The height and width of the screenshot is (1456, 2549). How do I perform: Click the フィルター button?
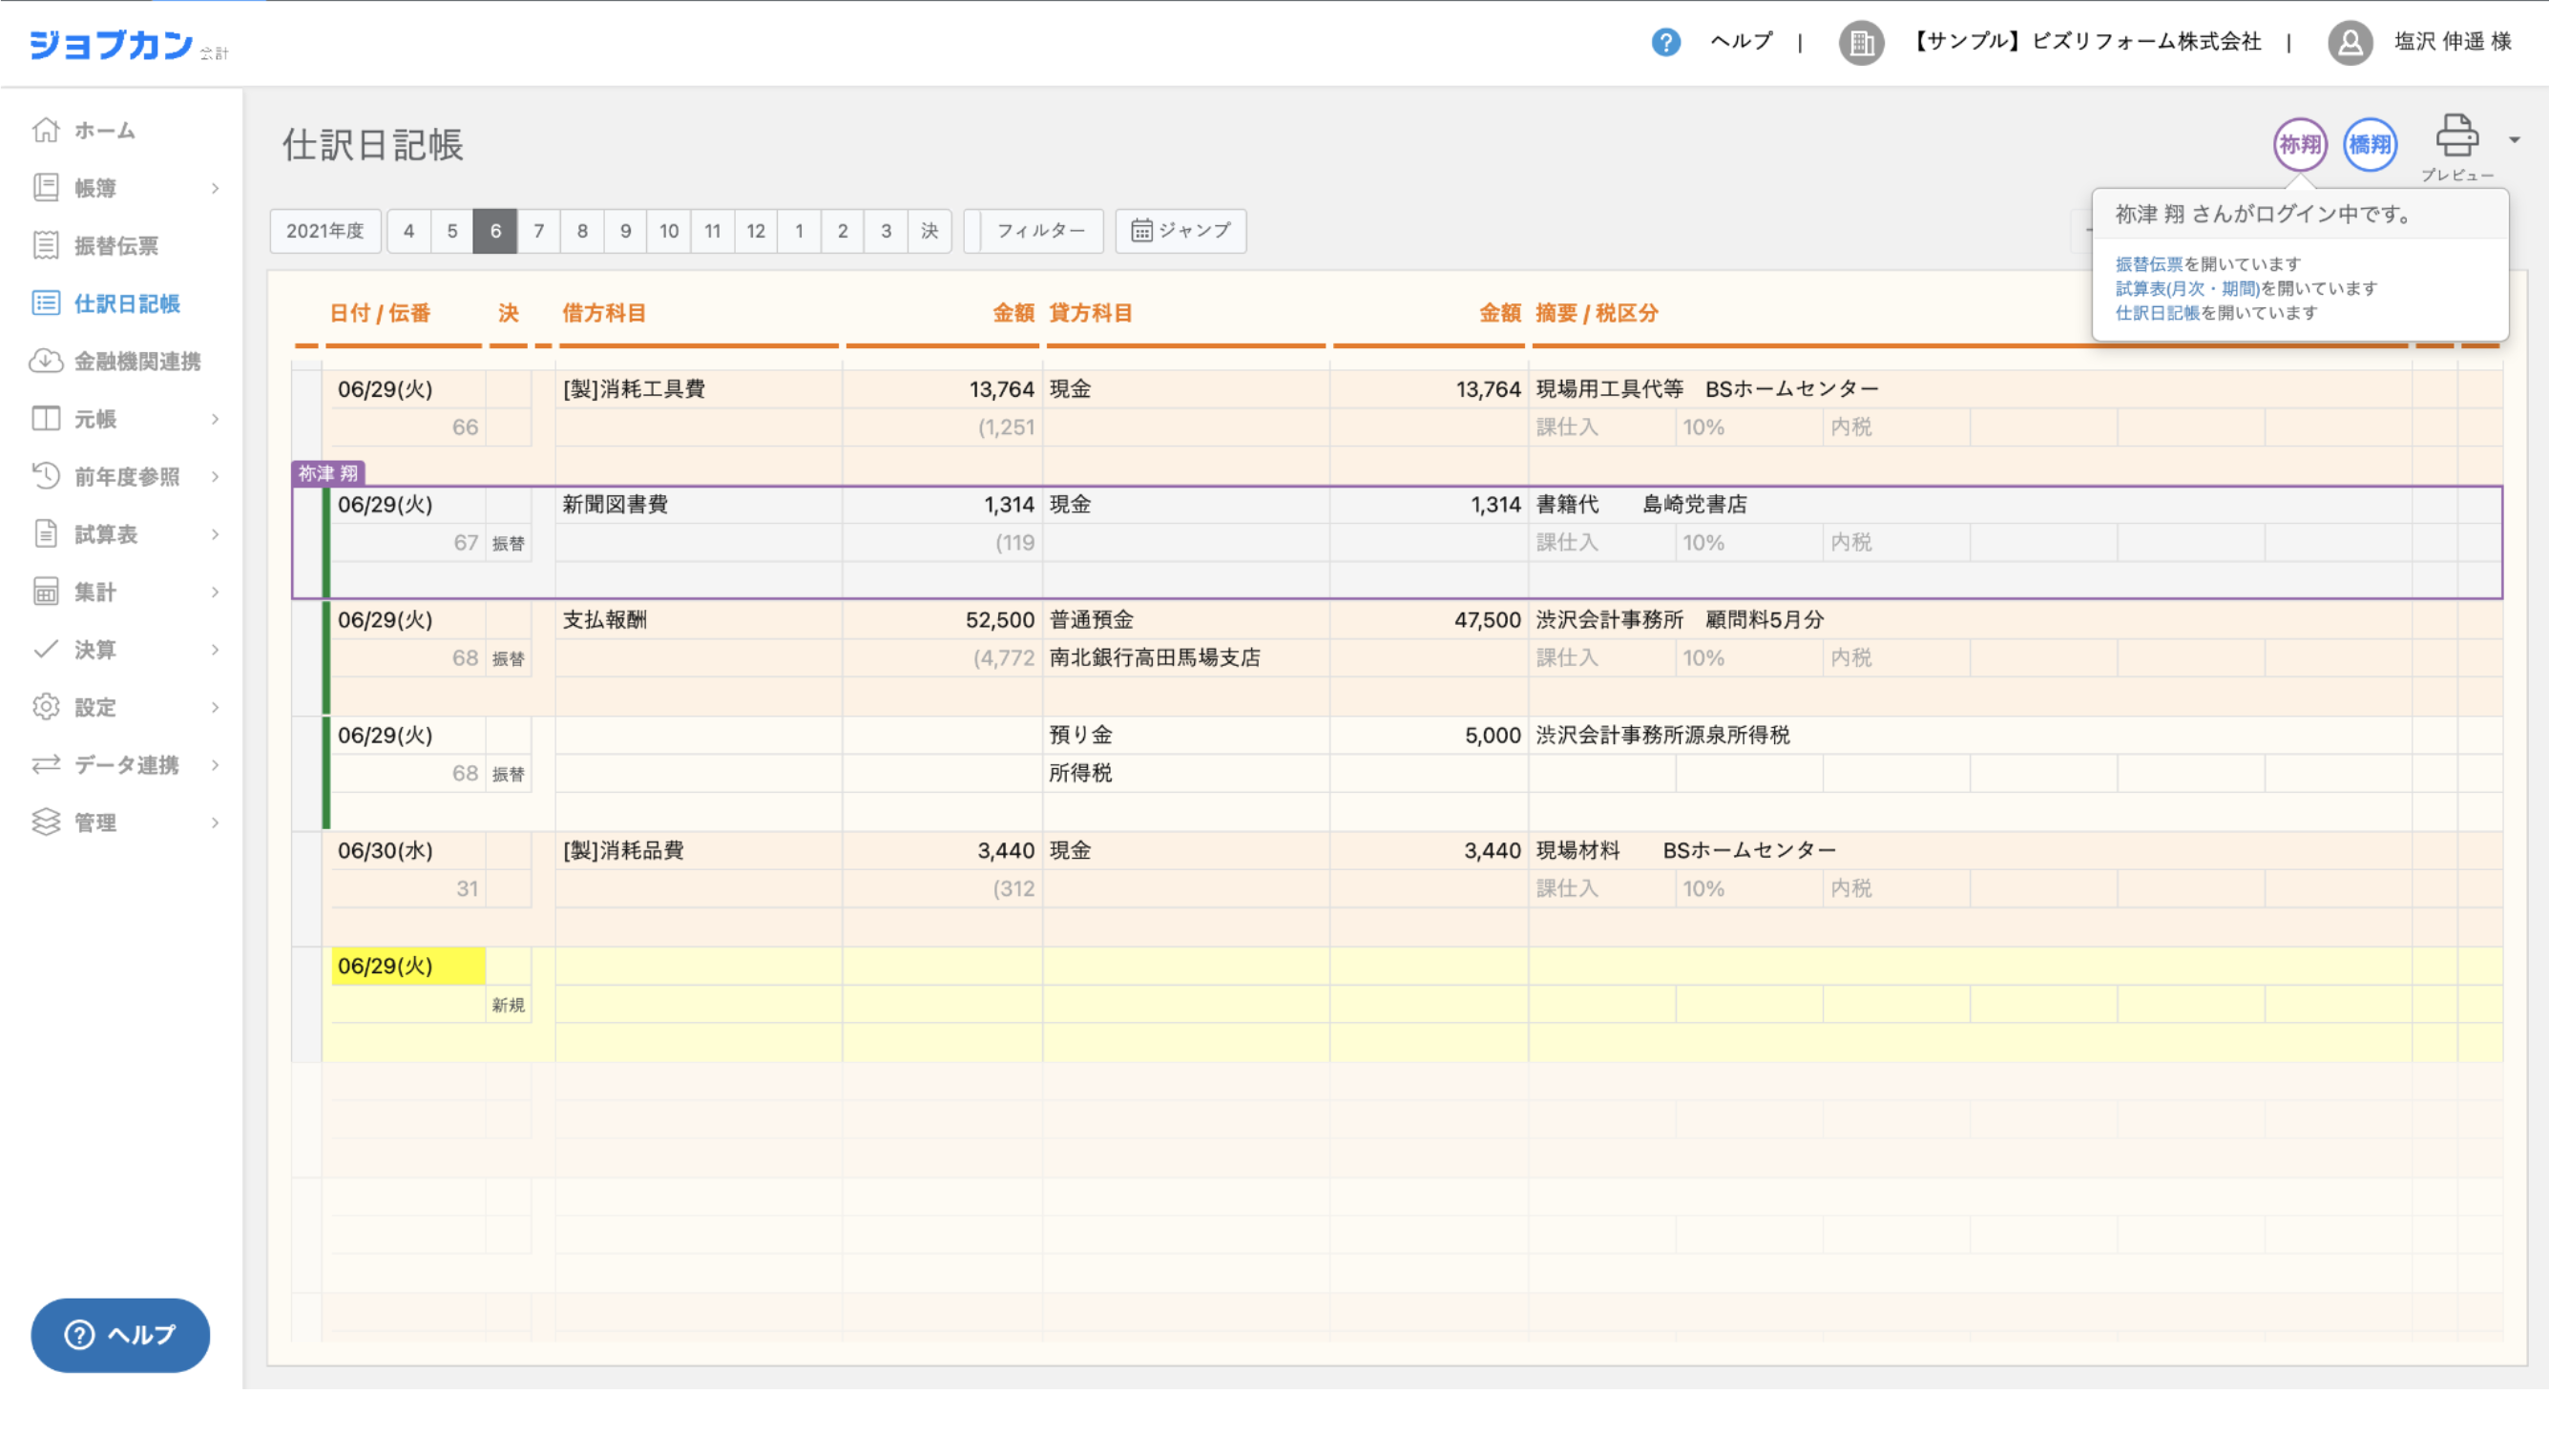tap(1039, 231)
